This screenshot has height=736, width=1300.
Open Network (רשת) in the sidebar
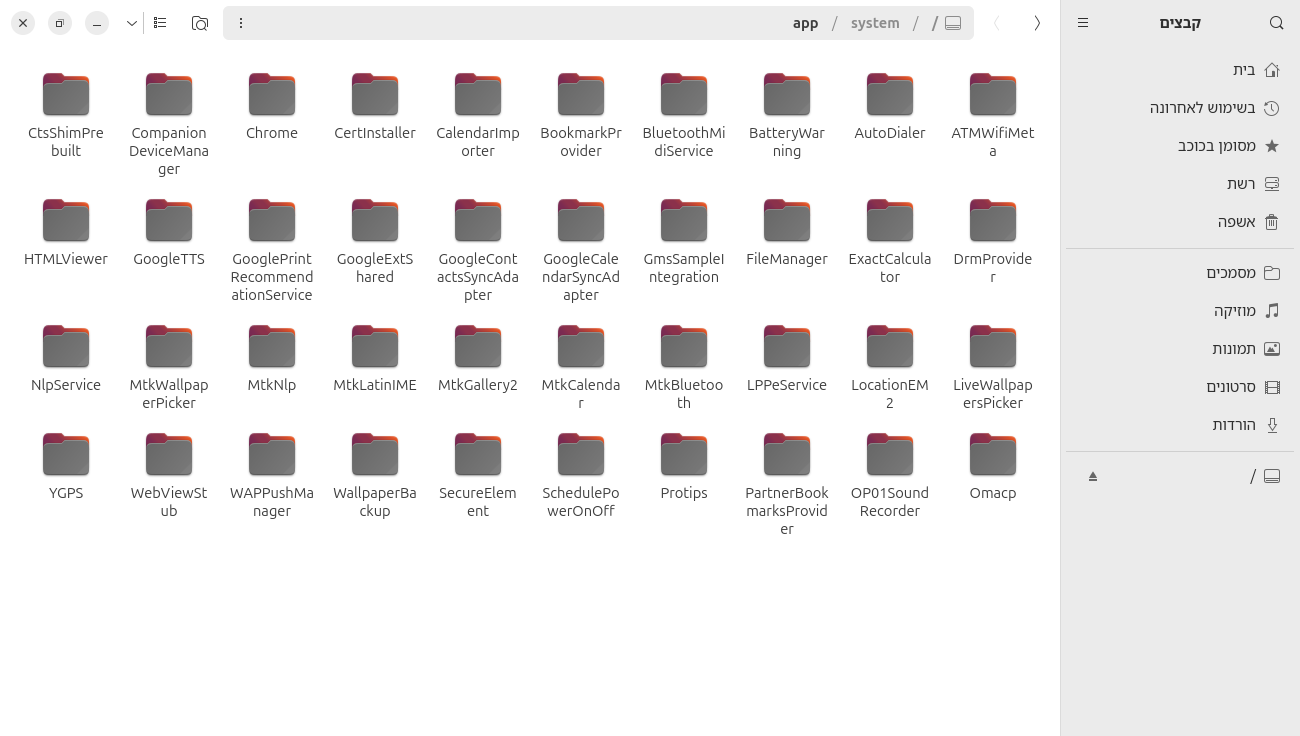click(x=1180, y=184)
